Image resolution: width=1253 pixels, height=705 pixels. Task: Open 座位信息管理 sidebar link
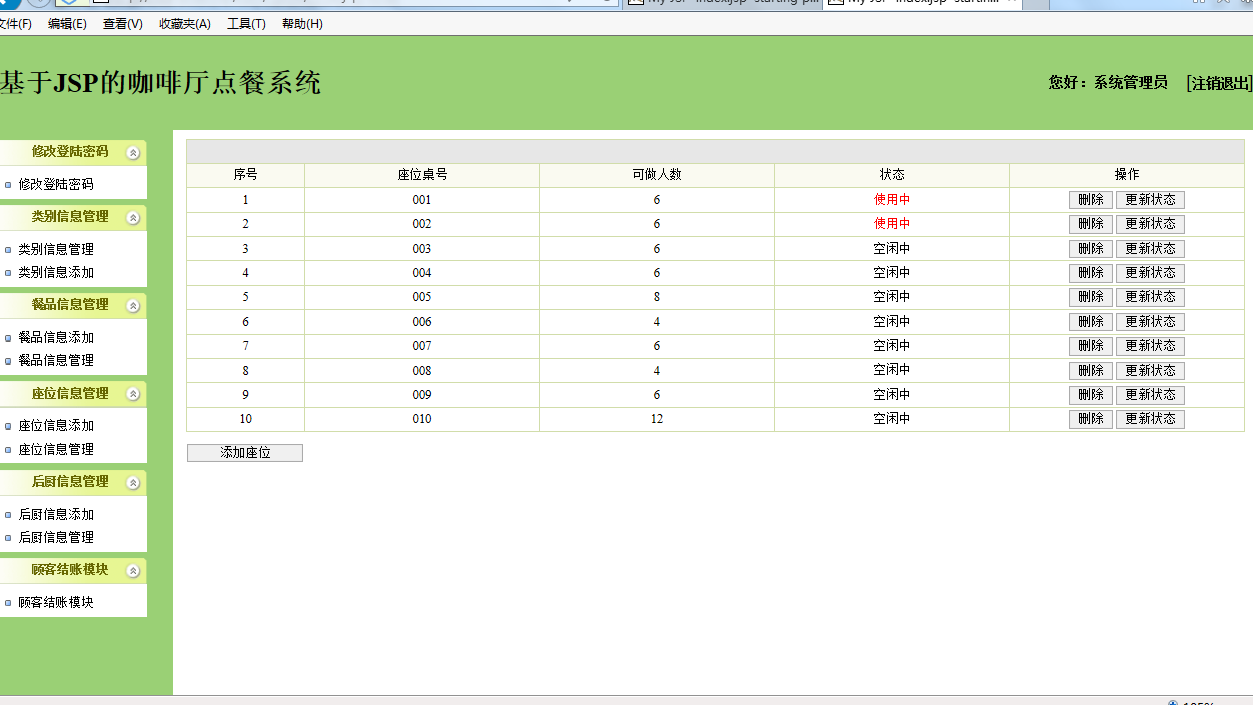(x=56, y=450)
